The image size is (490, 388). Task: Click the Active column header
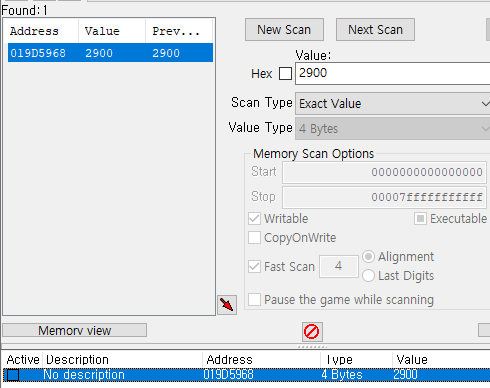pos(23,360)
